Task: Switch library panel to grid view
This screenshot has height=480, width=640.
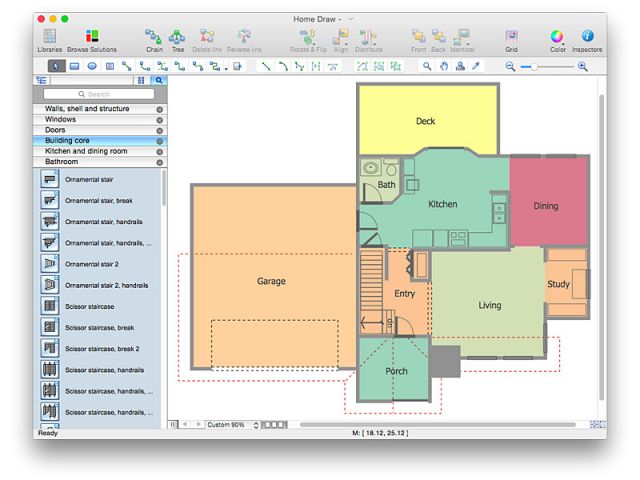Action: coord(141,80)
